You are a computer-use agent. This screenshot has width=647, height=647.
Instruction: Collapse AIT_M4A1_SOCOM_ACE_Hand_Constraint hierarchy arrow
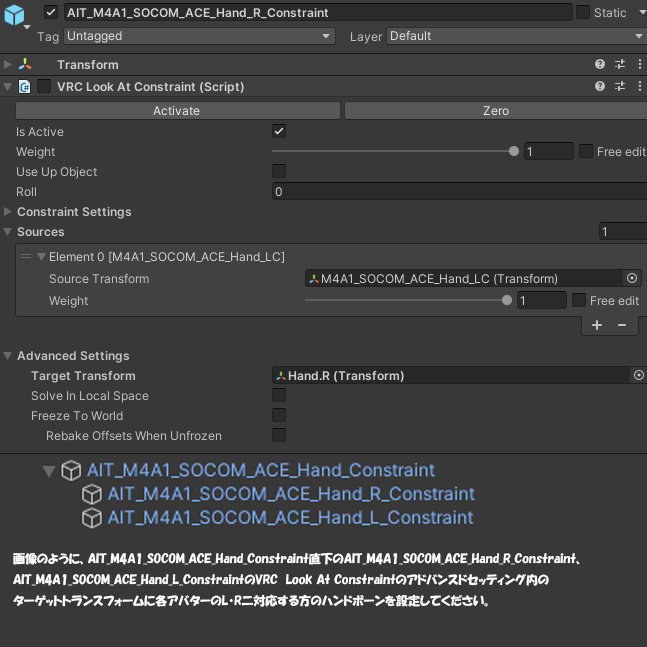pos(49,471)
